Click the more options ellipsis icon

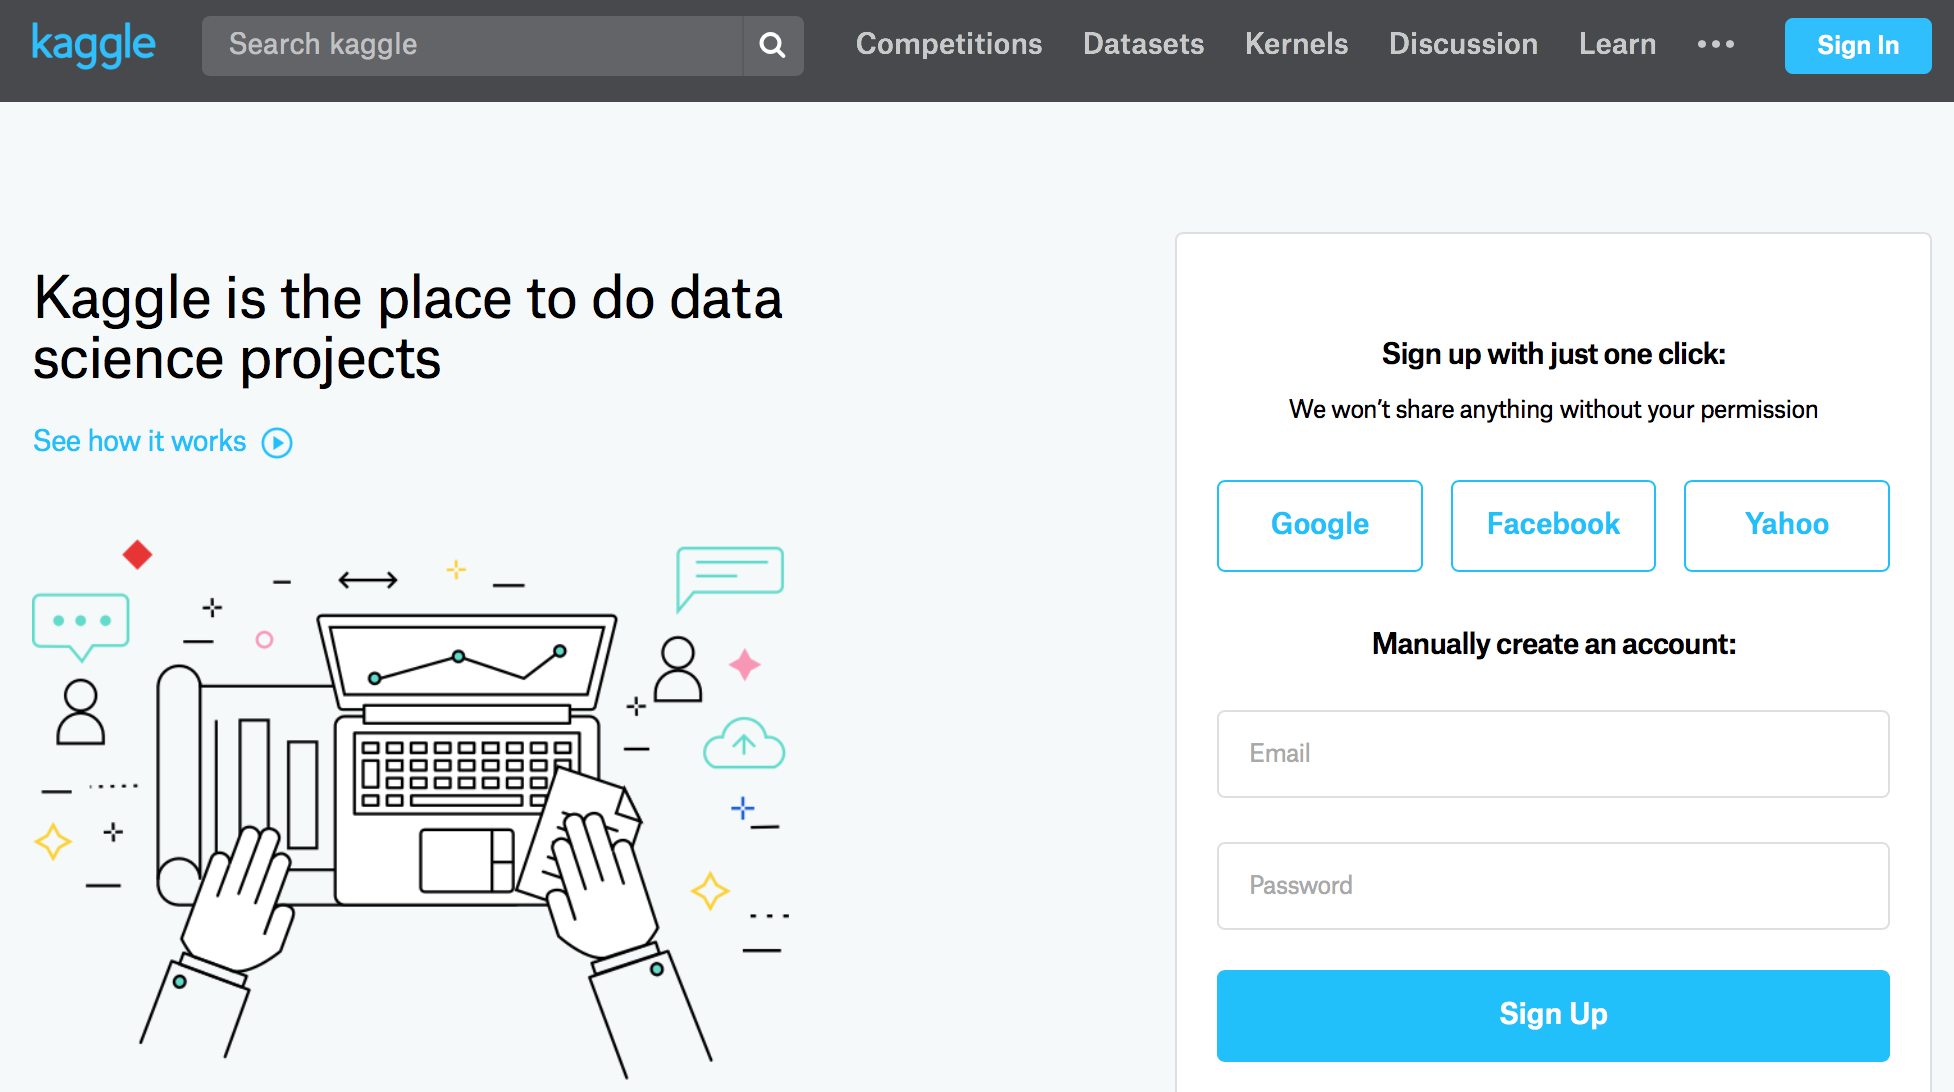click(x=1716, y=44)
